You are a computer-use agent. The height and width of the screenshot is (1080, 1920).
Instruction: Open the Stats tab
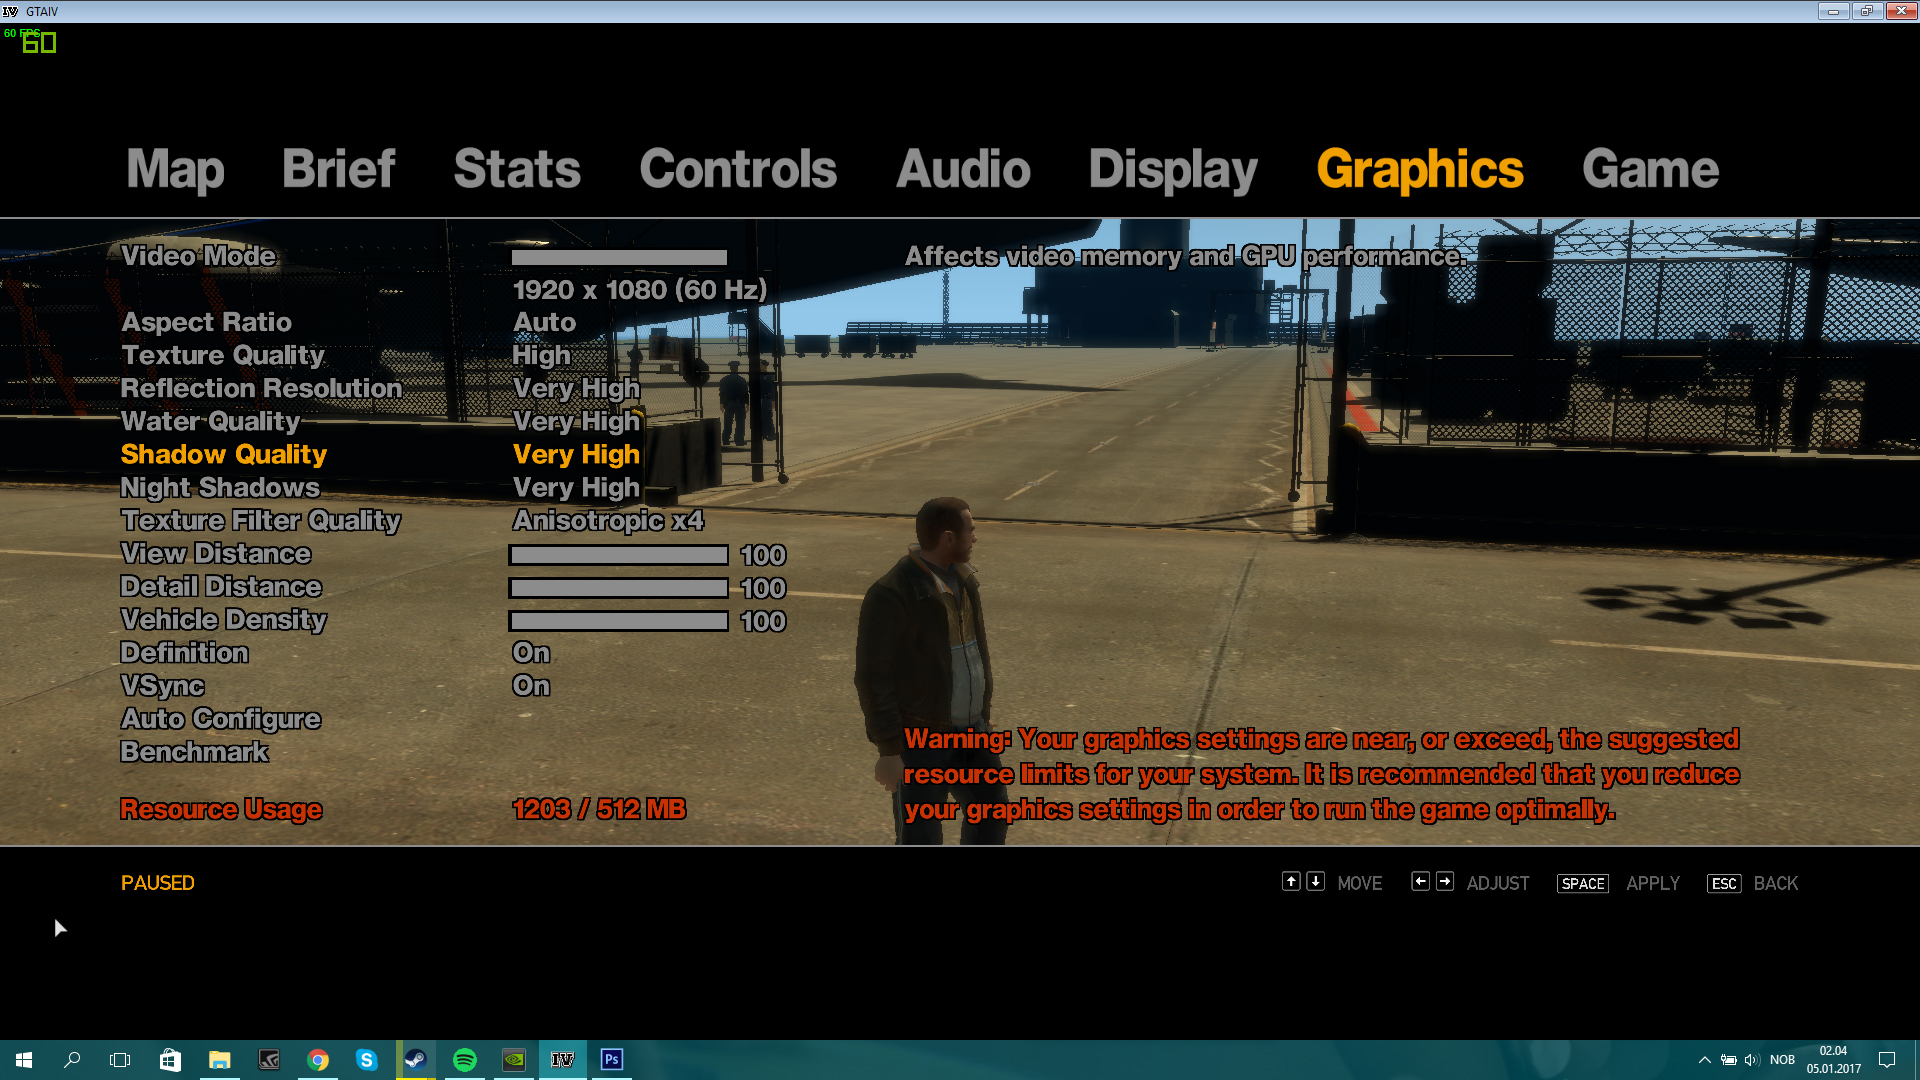[517, 168]
